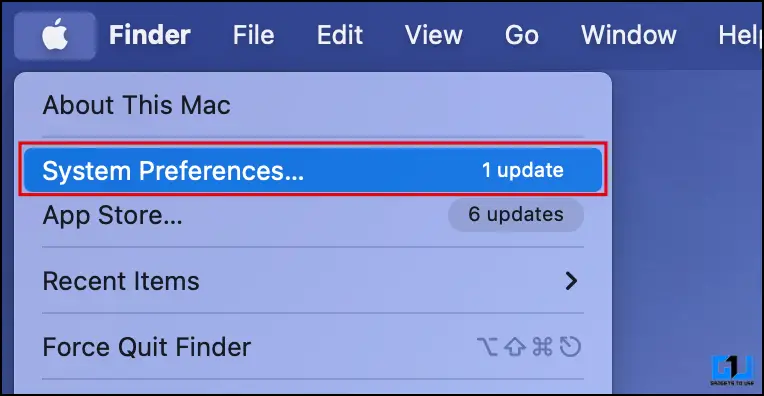This screenshot has height=396, width=764.
Task: Click the Finder menu title
Action: tap(150, 35)
